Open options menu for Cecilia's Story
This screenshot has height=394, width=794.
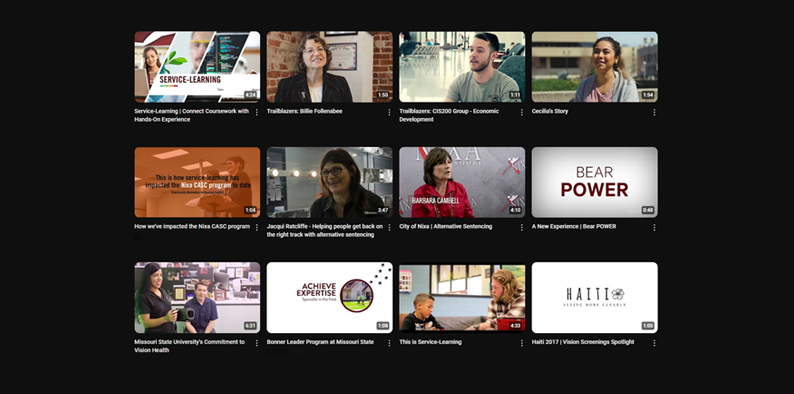coord(654,112)
